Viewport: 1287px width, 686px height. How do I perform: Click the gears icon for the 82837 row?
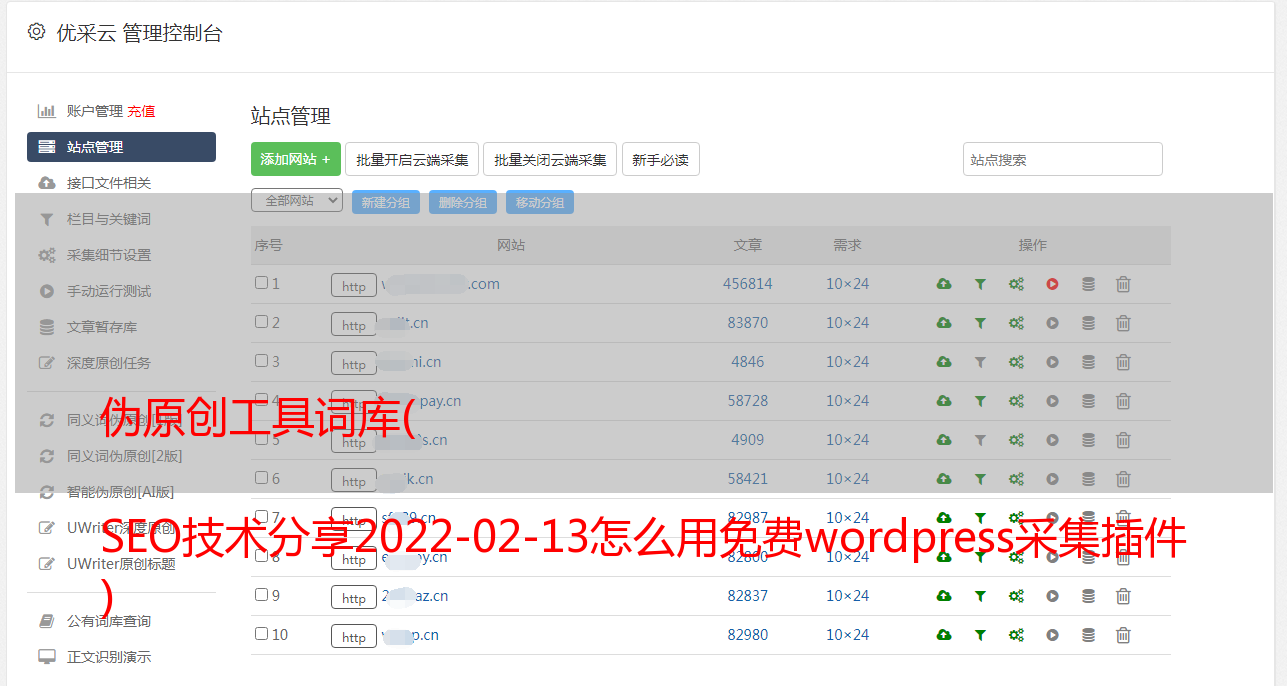pos(1016,596)
